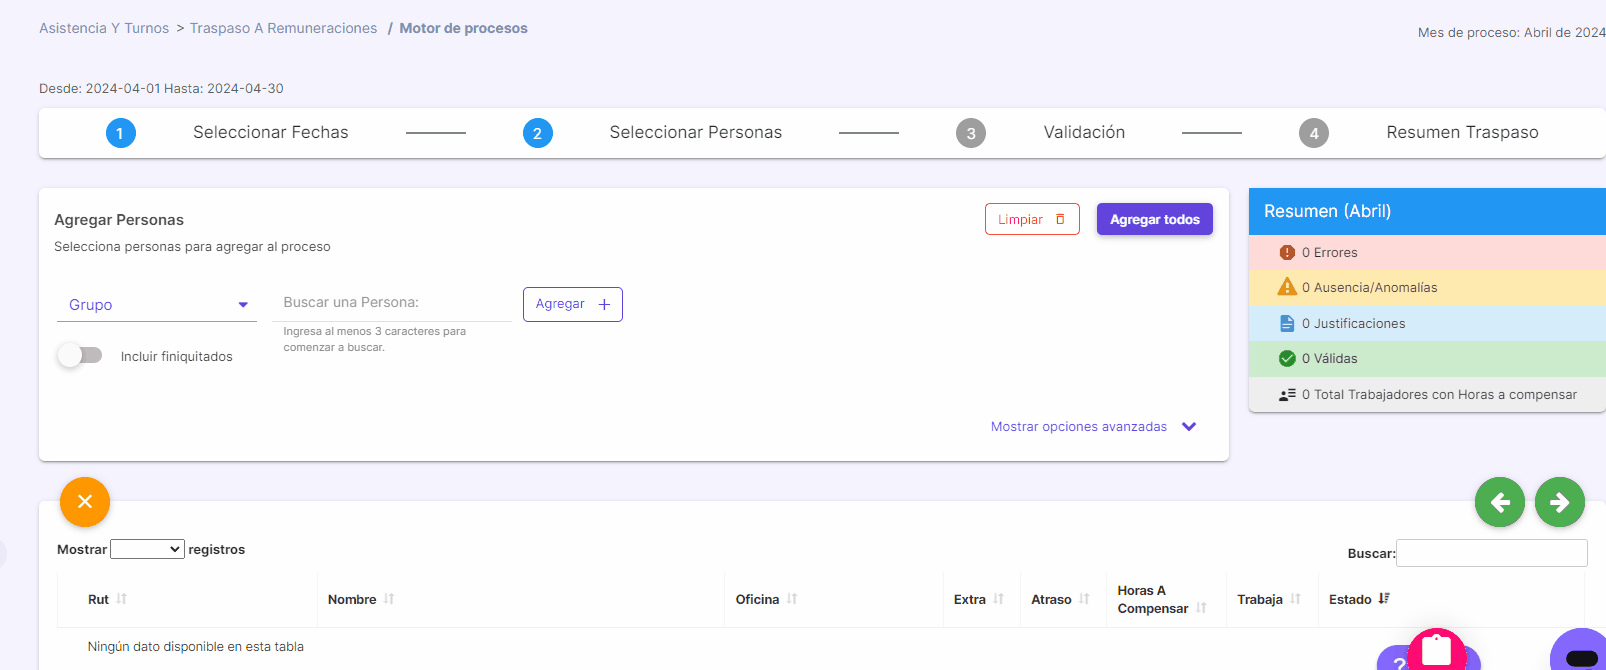Click the Limpiar button

click(1032, 219)
